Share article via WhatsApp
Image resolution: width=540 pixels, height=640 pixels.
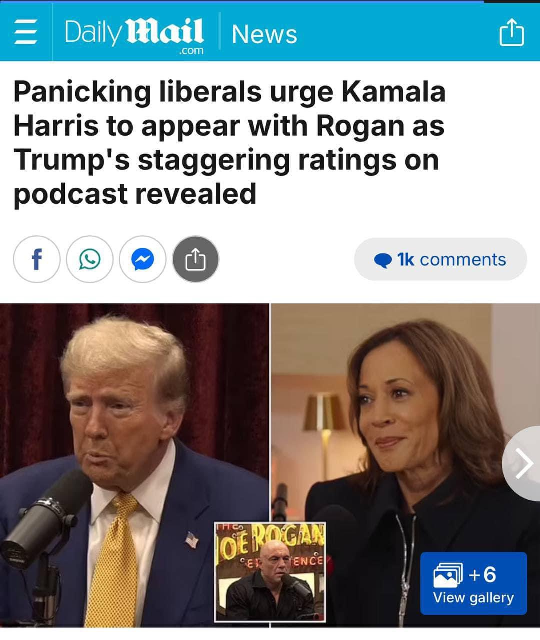click(90, 259)
